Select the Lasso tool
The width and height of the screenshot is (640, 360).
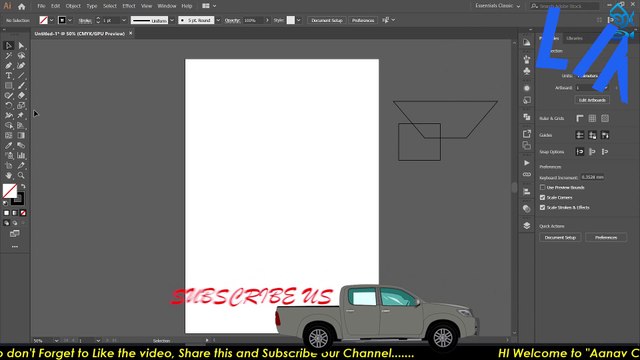coord(21,56)
